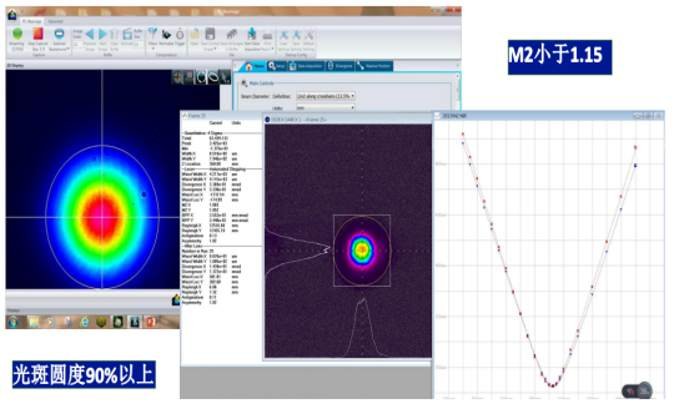Click the Trigger stopwatch icon in ribbon
The width and height of the screenshot is (674, 410).
point(180,33)
